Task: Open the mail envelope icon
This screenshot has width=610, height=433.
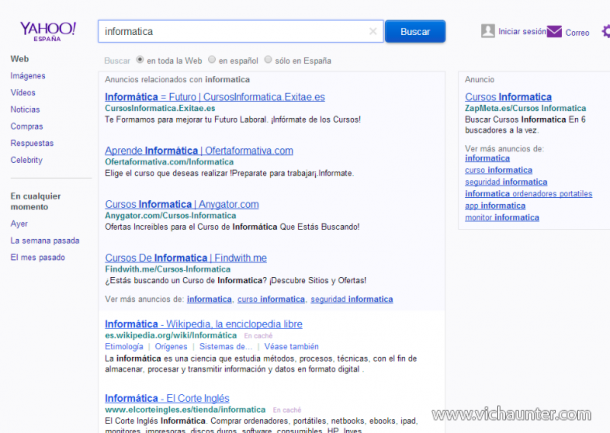Action: coord(554,31)
